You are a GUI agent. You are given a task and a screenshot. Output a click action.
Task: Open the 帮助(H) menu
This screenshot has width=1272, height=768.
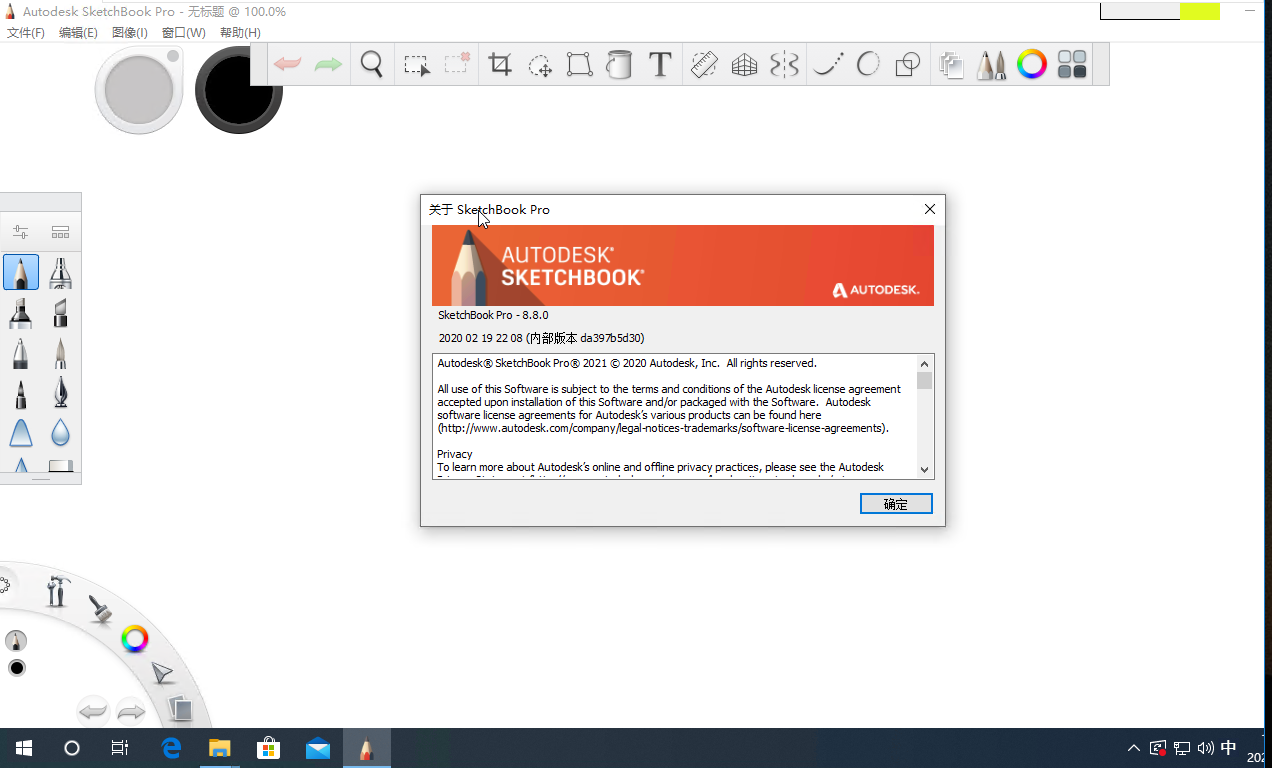(240, 33)
